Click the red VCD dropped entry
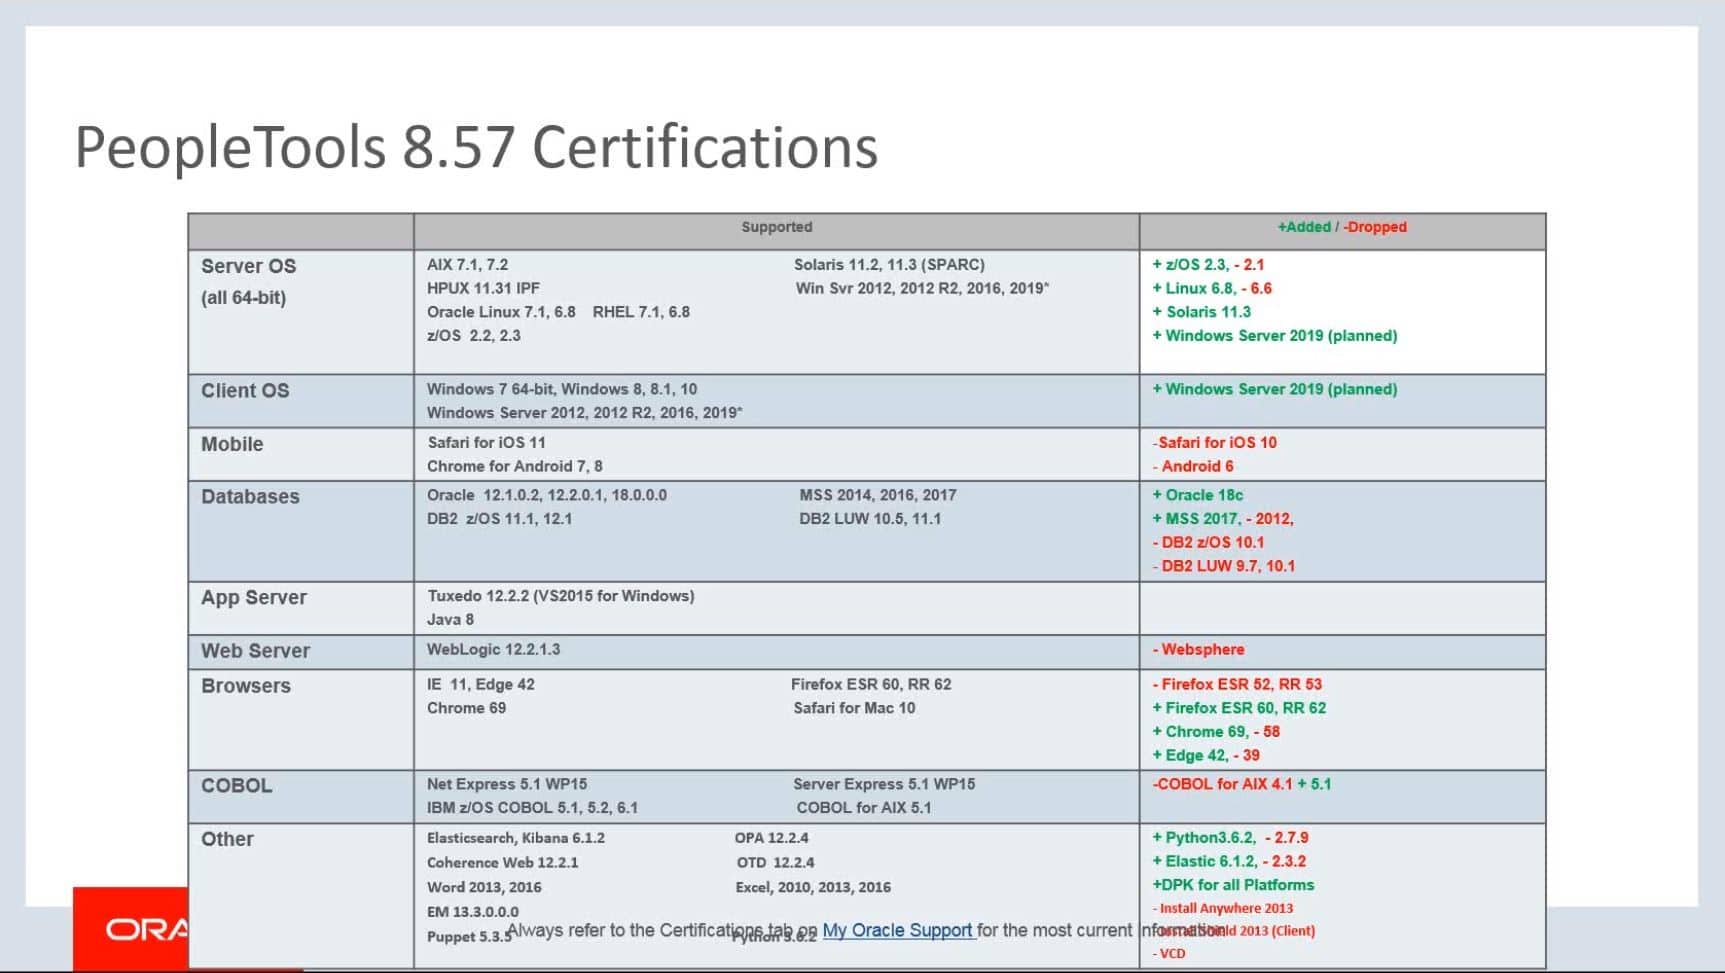 (1170, 953)
